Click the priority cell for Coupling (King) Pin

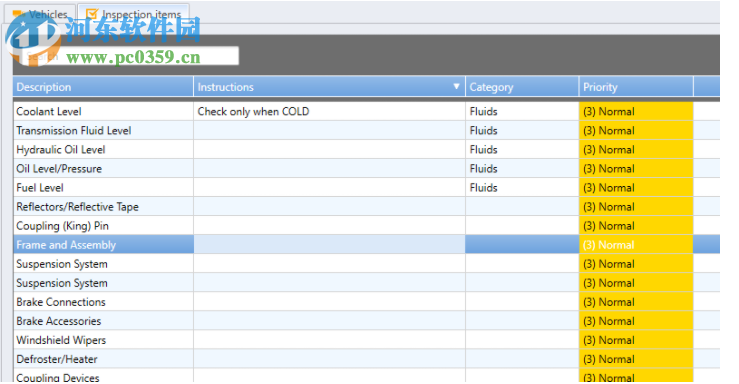[636, 226]
